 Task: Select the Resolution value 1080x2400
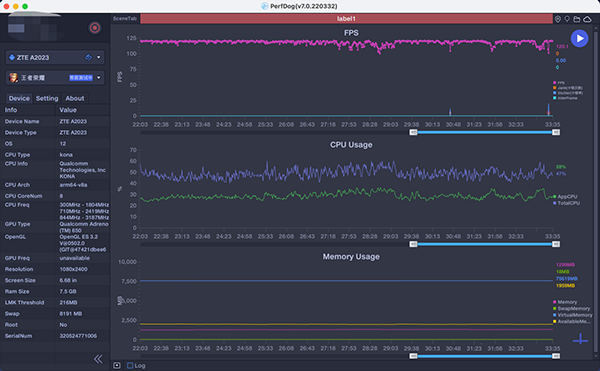pyautogui.click(x=73, y=269)
